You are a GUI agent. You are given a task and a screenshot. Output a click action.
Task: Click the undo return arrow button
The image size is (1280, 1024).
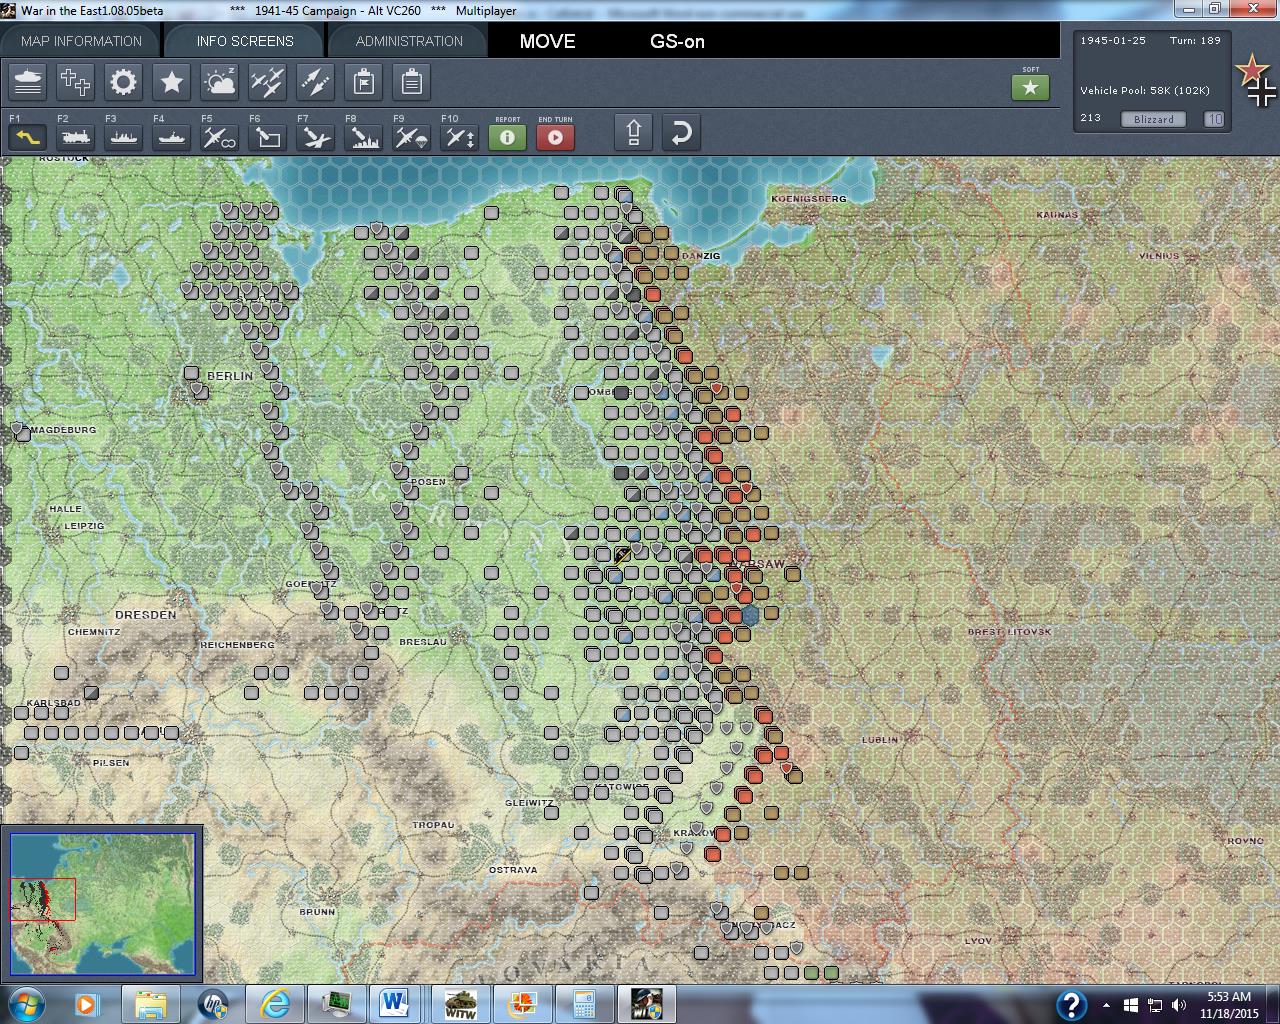[681, 133]
